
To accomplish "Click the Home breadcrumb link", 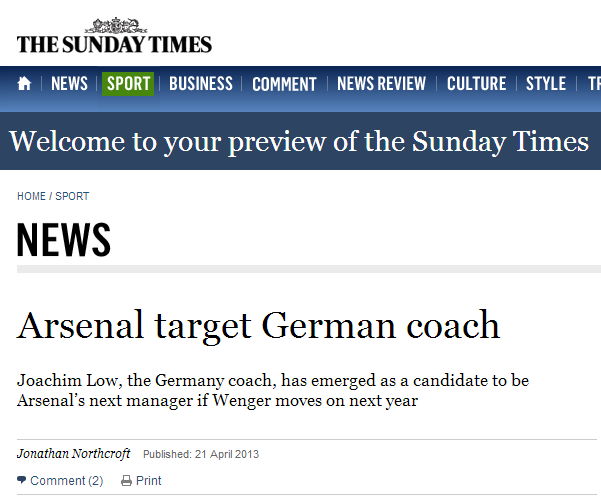I will click(31, 196).
